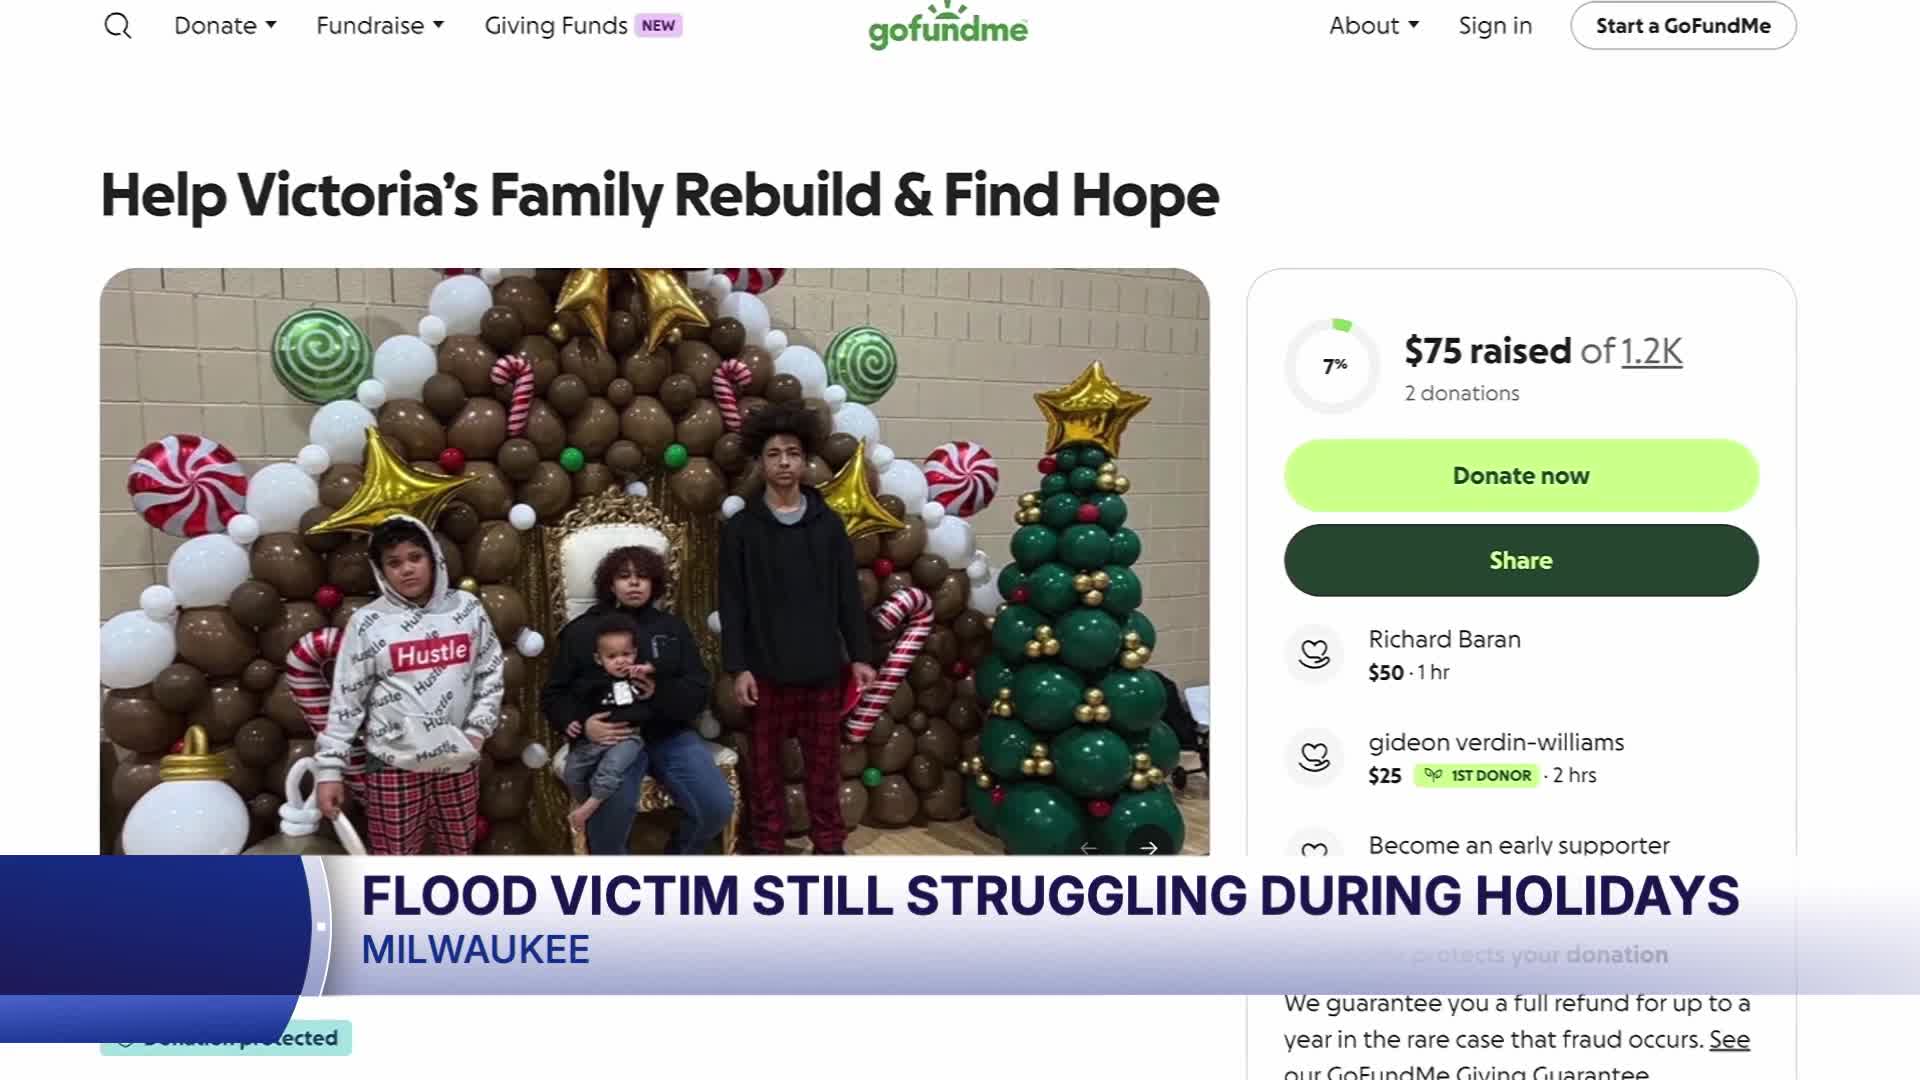1920x1080 pixels.
Task: Click the 7% progress circle
Action: (x=1333, y=366)
